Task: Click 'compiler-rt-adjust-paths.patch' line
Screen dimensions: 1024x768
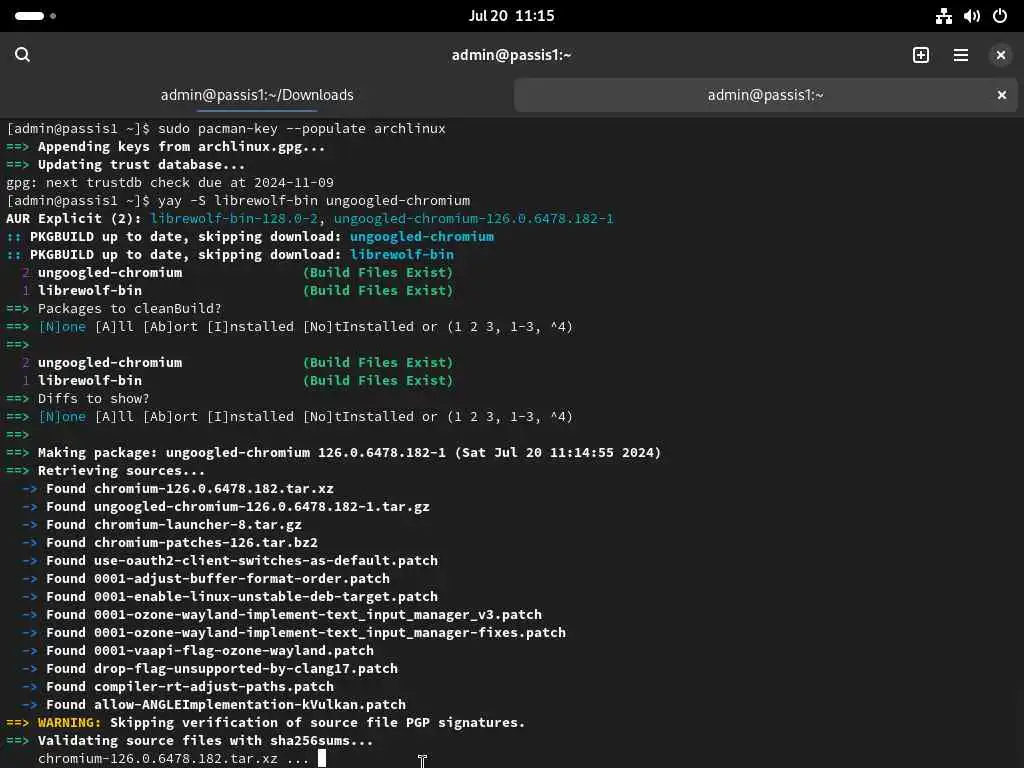Action: (x=178, y=686)
